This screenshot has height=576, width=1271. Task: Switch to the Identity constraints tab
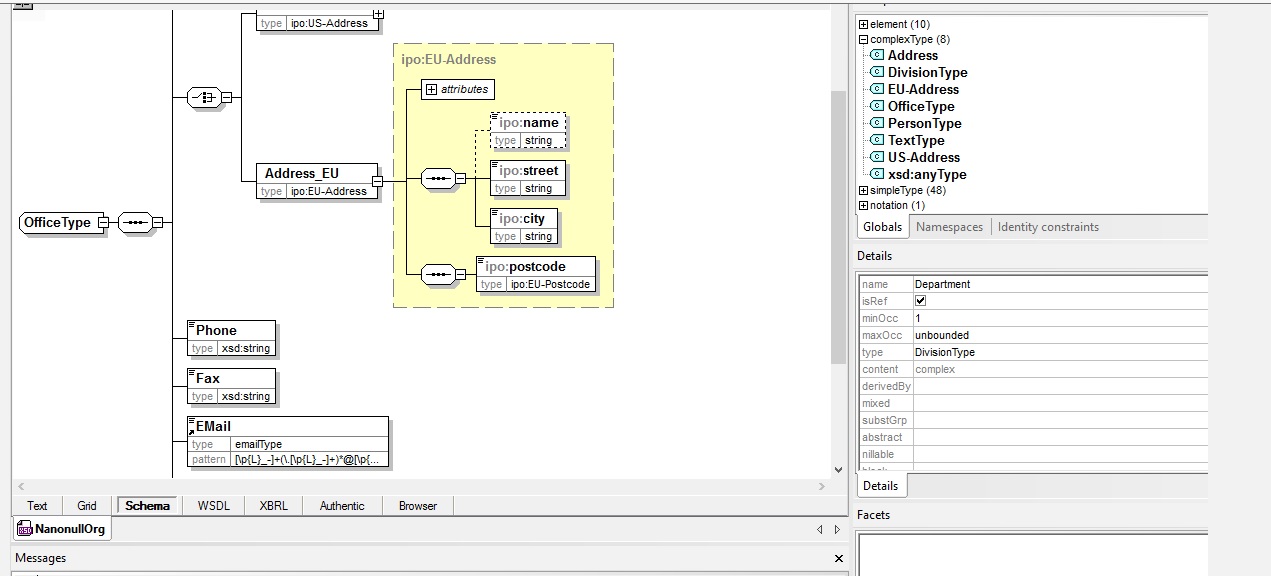(x=1047, y=227)
